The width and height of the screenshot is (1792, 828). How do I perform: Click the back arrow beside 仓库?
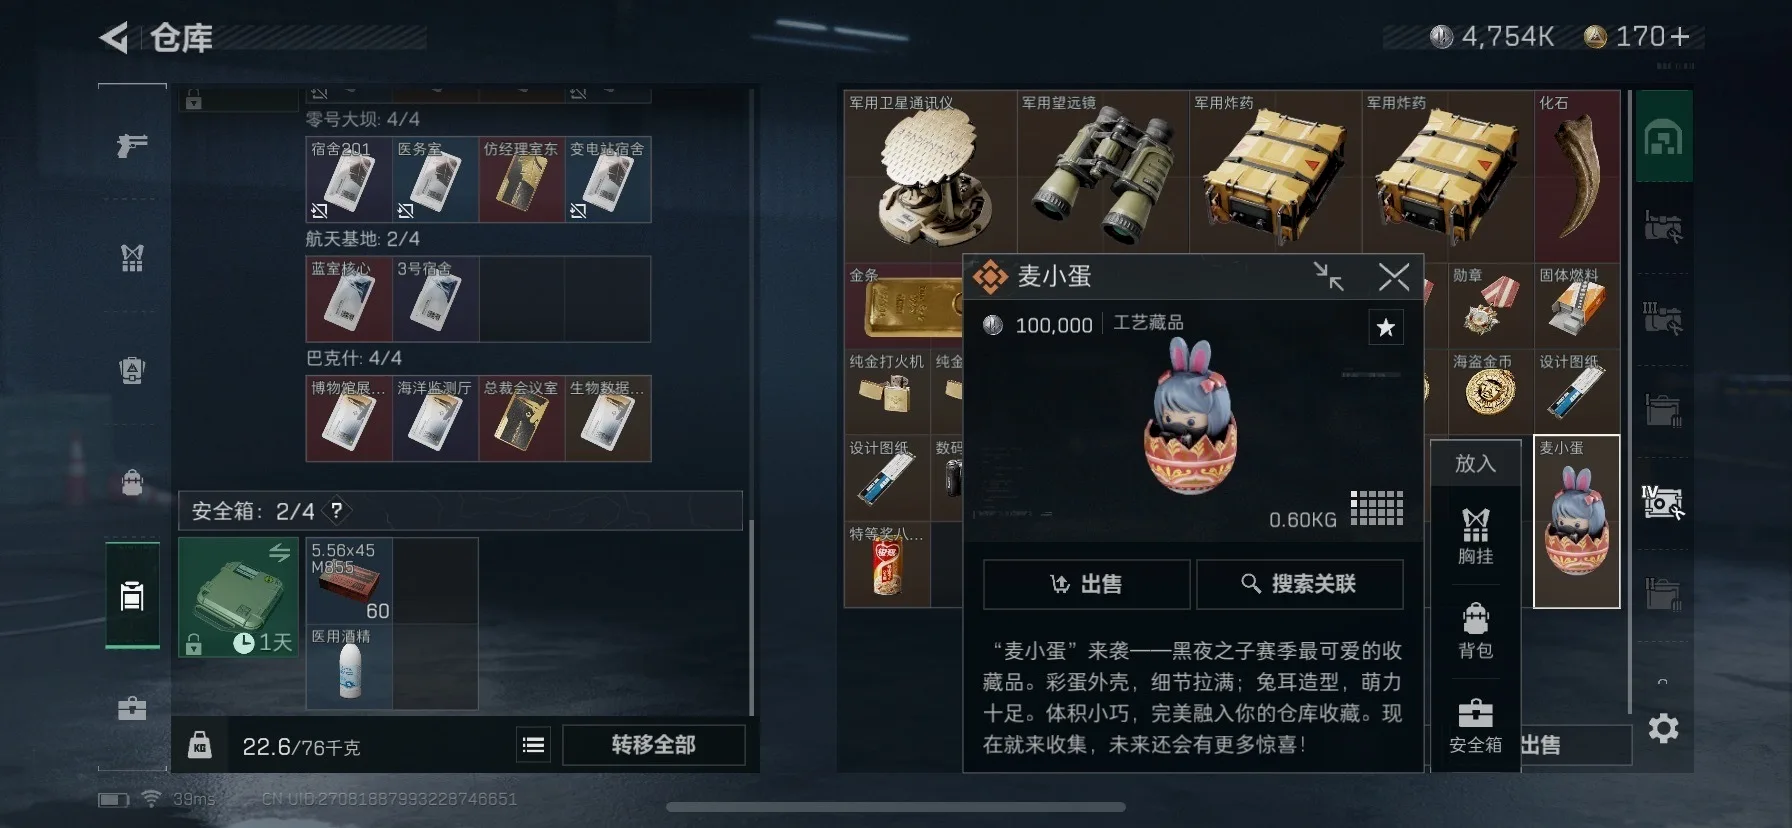pyautogui.click(x=114, y=38)
